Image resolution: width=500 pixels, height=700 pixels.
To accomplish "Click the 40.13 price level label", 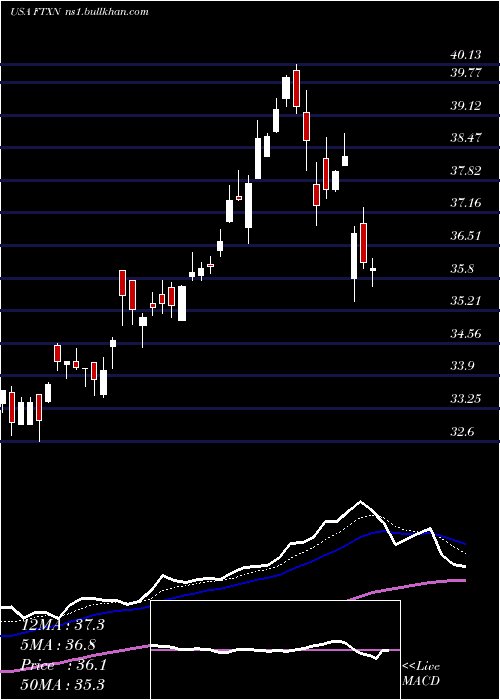I will pyautogui.click(x=466, y=55).
